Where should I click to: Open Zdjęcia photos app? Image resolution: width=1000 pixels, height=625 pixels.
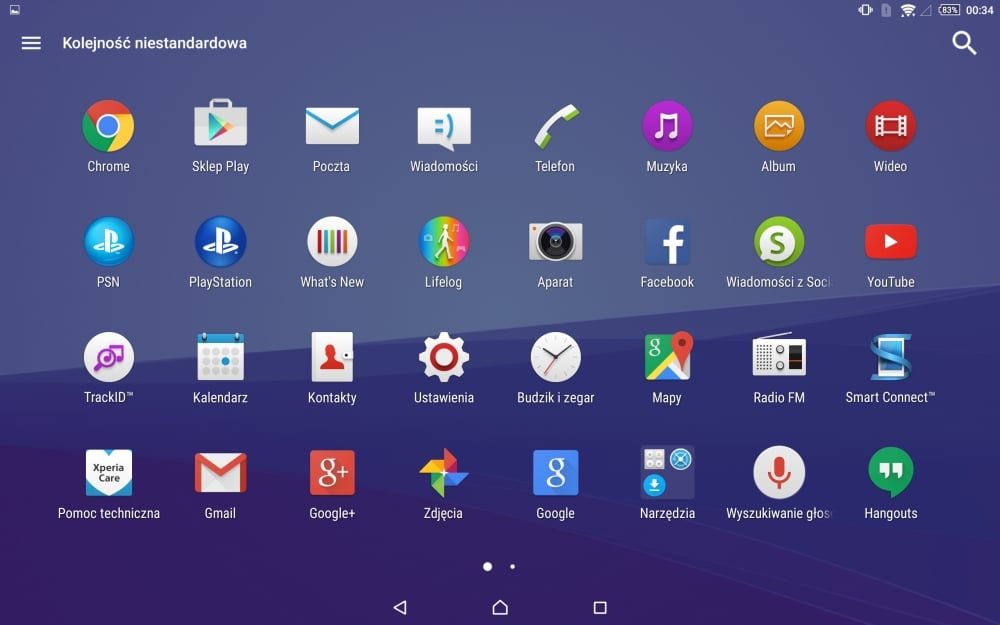tap(444, 473)
